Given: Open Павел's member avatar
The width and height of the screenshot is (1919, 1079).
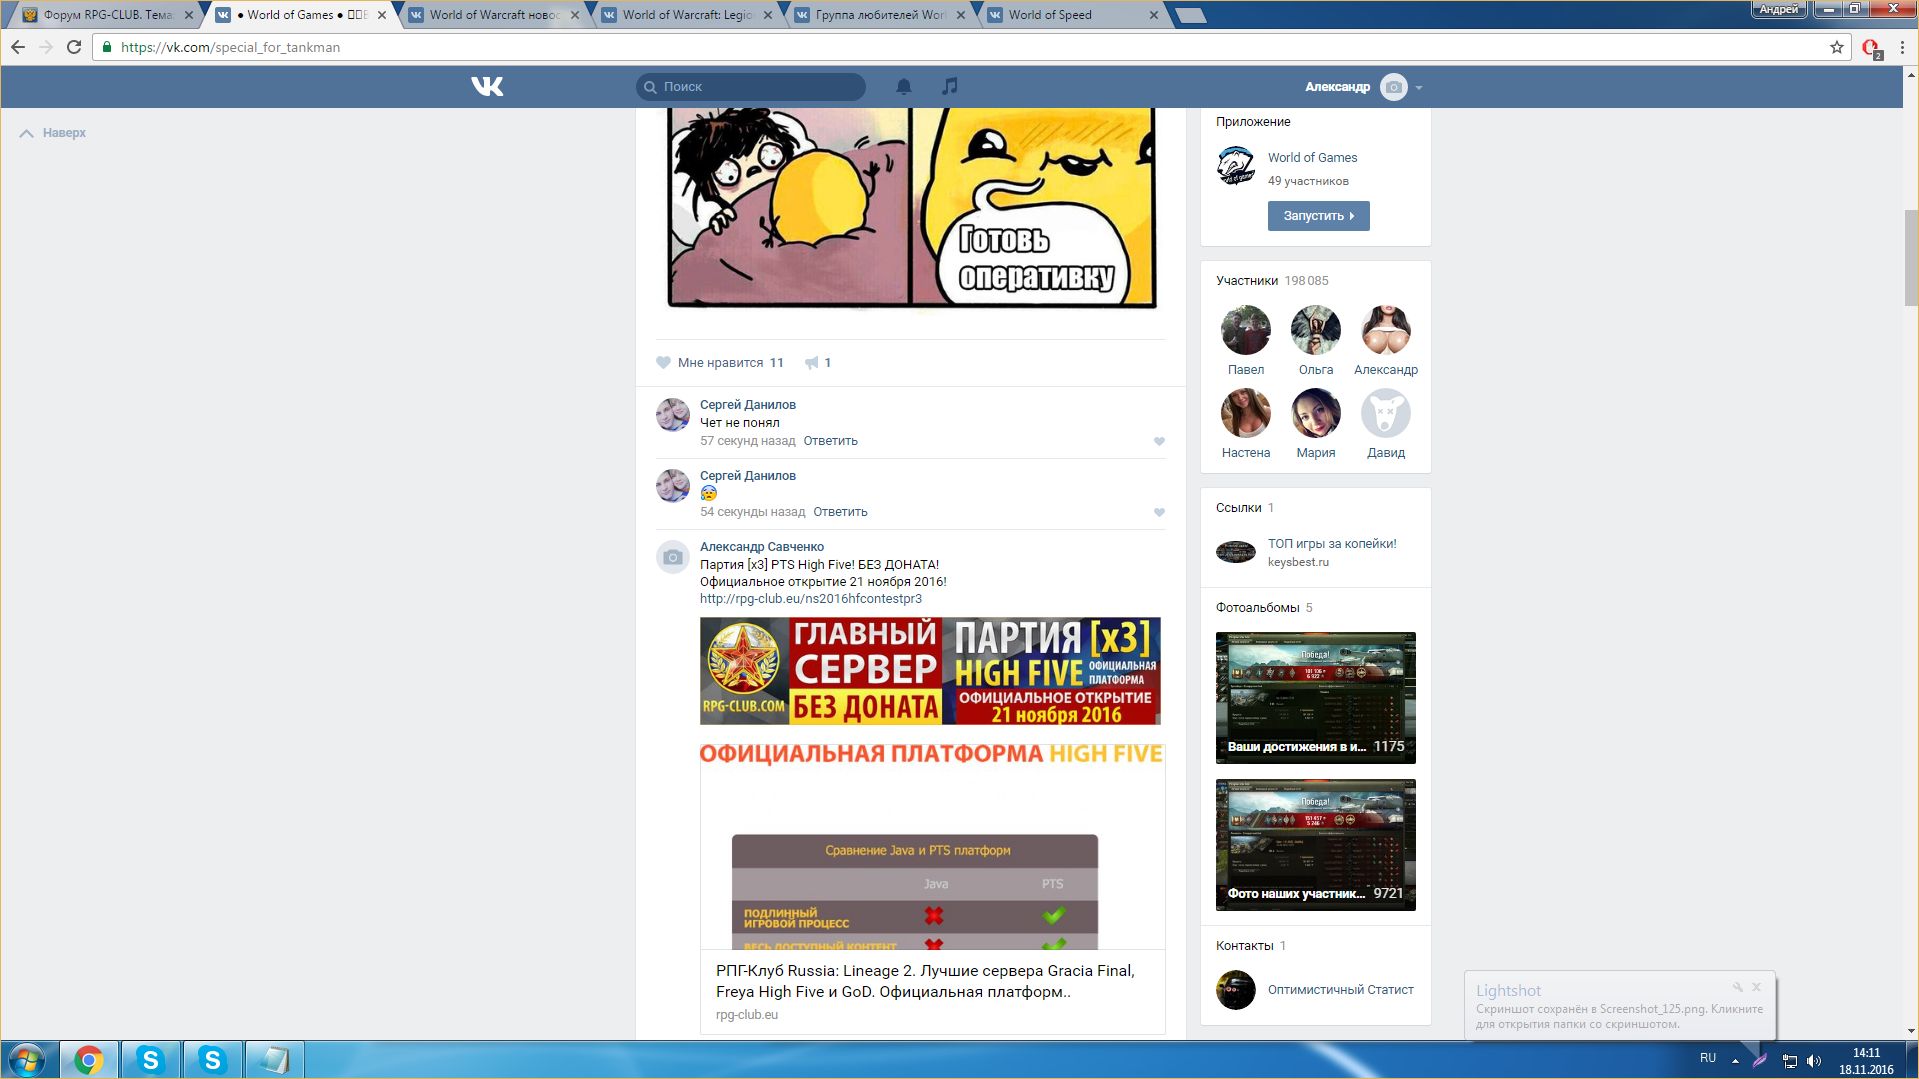Looking at the screenshot, I should (x=1245, y=330).
